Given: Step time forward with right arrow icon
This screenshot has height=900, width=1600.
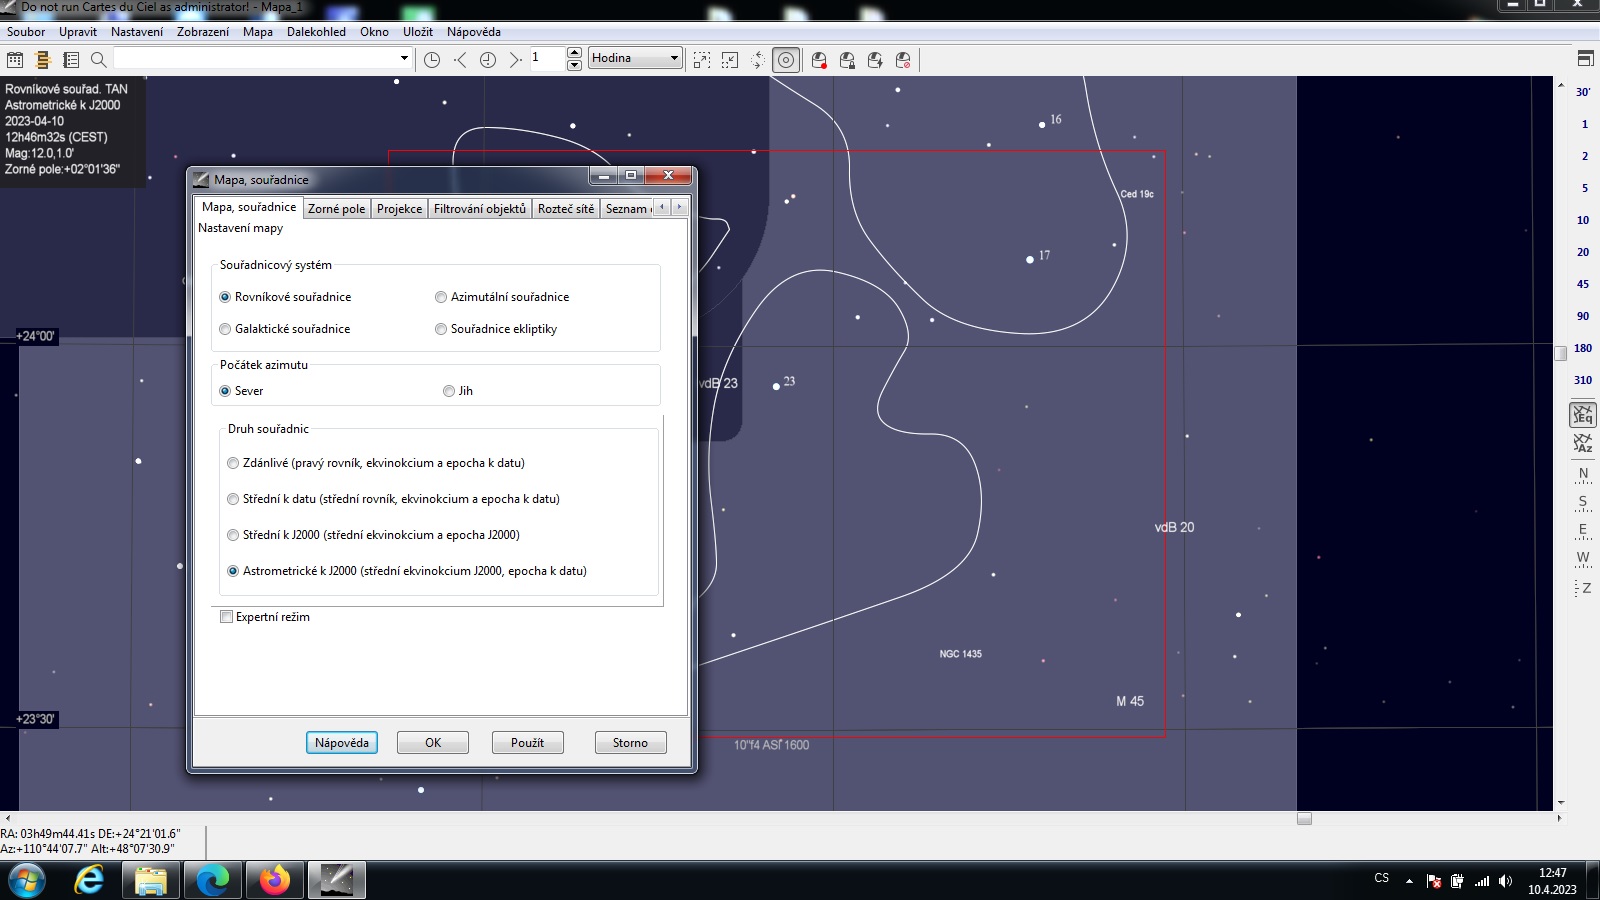Looking at the screenshot, I should (x=515, y=60).
